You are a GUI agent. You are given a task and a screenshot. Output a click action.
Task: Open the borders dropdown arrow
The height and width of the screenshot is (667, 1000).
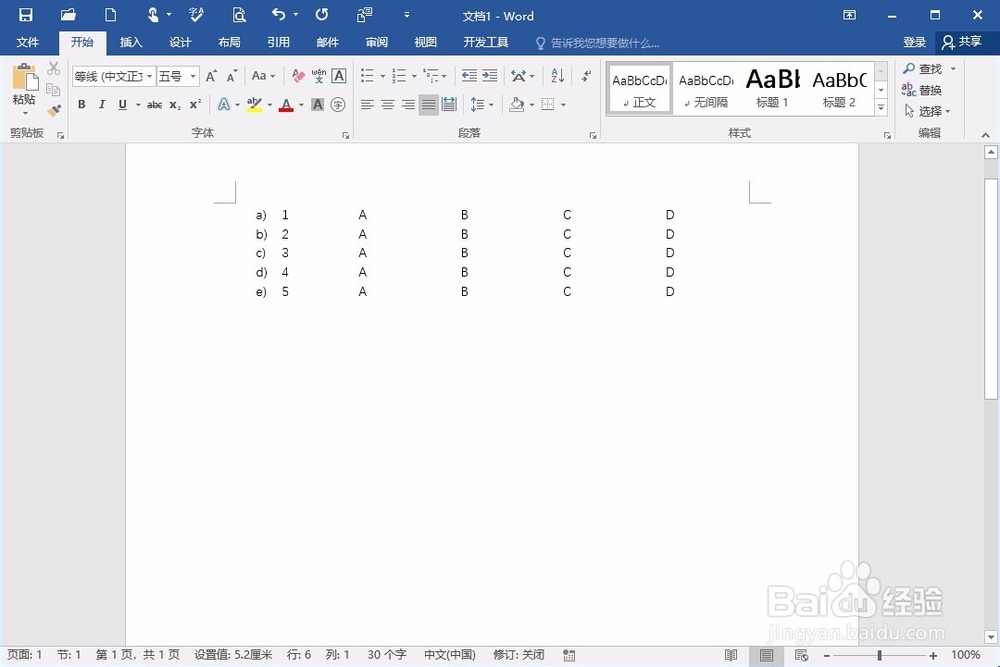563,105
